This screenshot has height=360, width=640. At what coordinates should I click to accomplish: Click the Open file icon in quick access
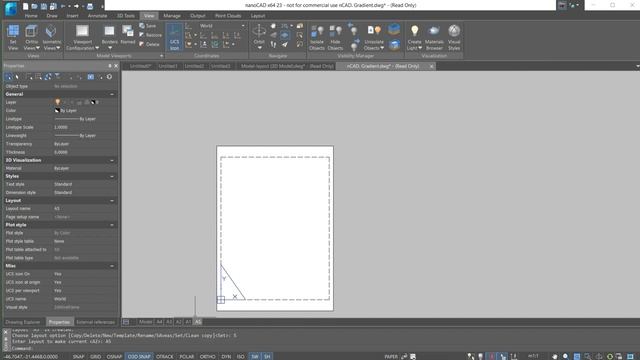(x=34, y=6)
